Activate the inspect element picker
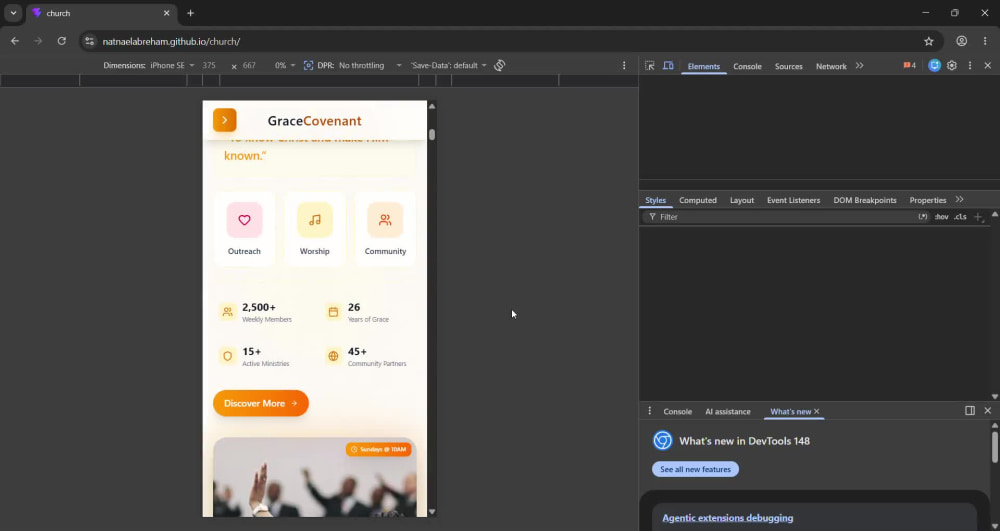This screenshot has height=531, width=1000. tap(649, 66)
